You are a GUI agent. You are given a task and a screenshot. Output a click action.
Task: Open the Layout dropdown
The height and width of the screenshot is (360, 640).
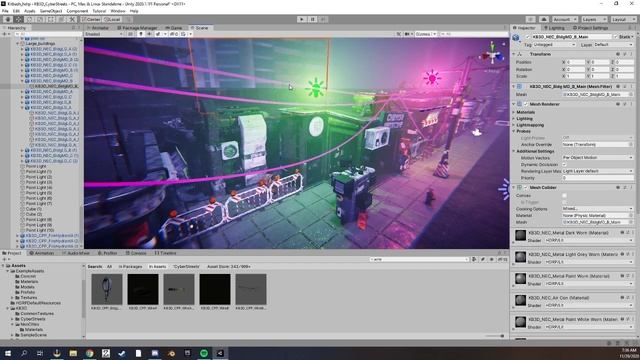[623, 19]
